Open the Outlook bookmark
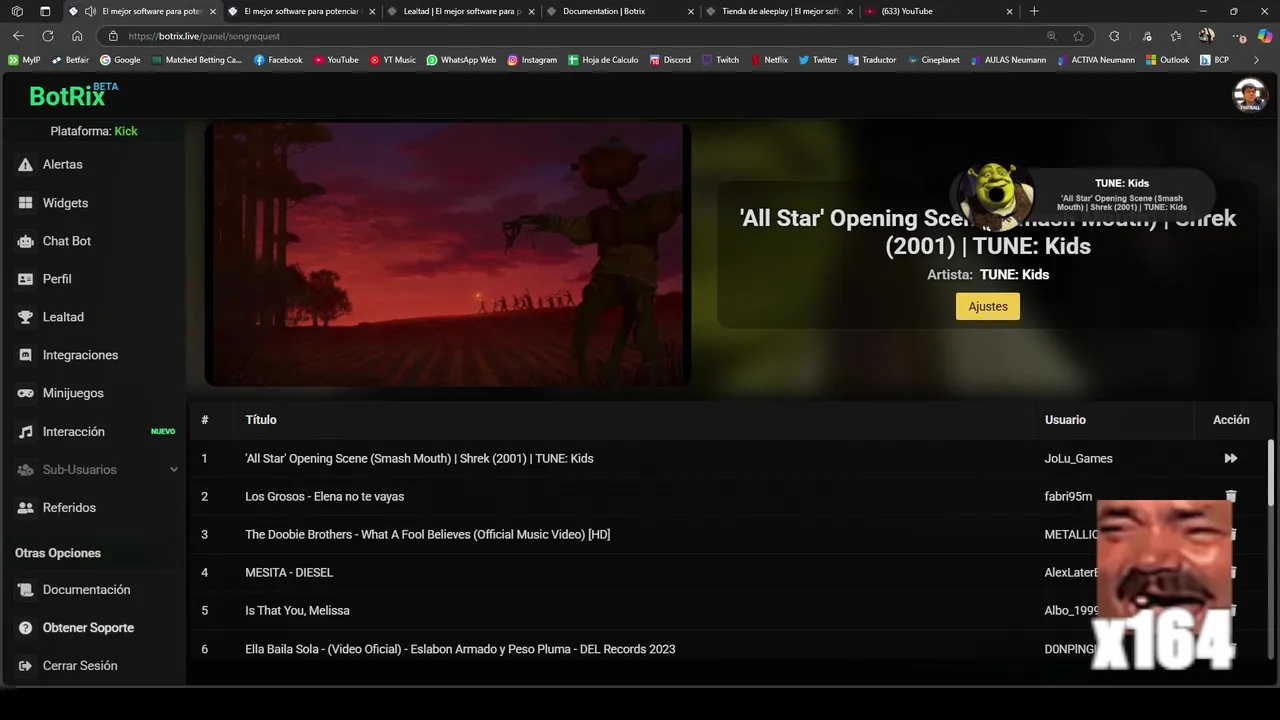 click(x=1167, y=60)
